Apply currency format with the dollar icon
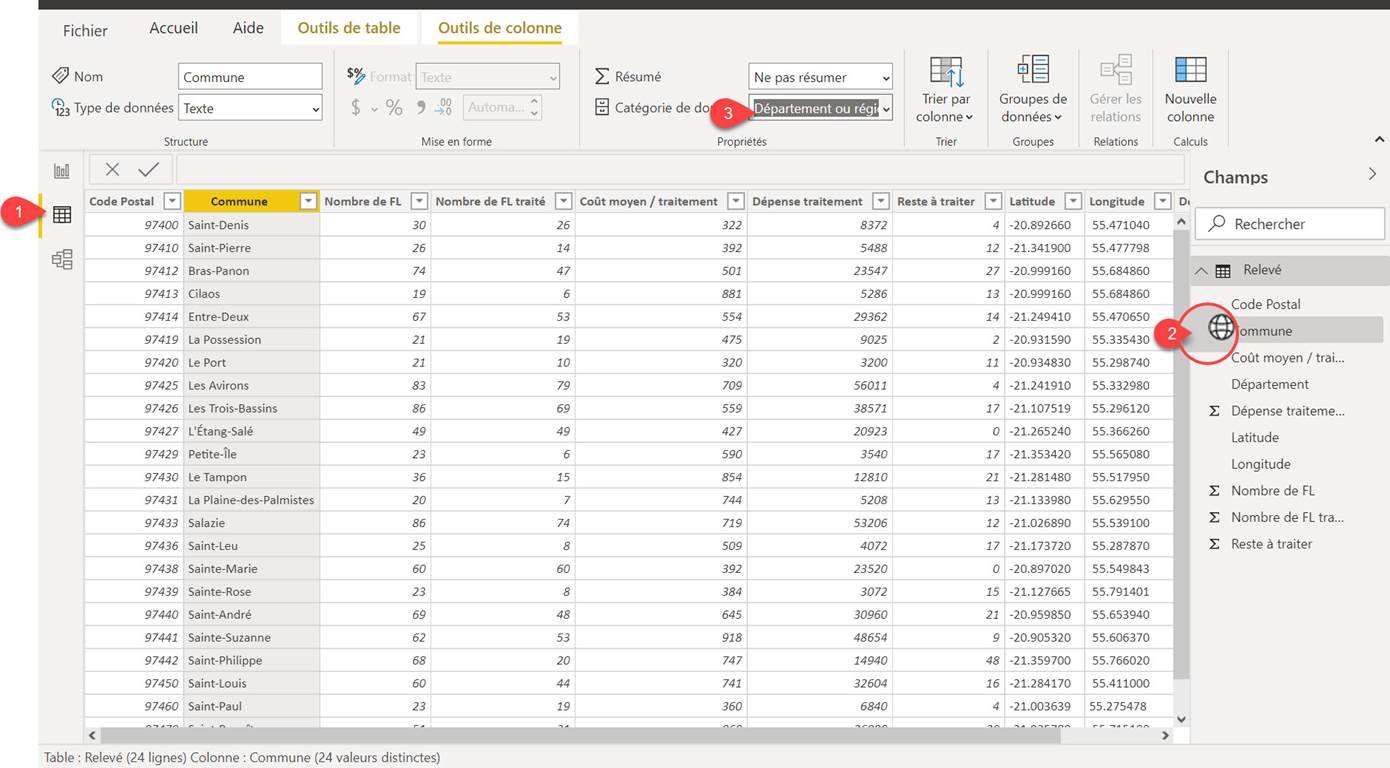The height and width of the screenshot is (768, 1390). click(x=355, y=107)
